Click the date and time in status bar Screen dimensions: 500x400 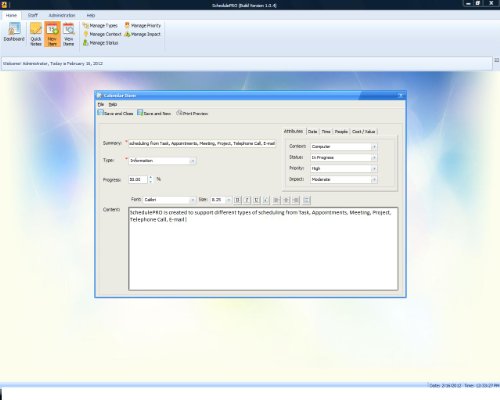point(464,385)
